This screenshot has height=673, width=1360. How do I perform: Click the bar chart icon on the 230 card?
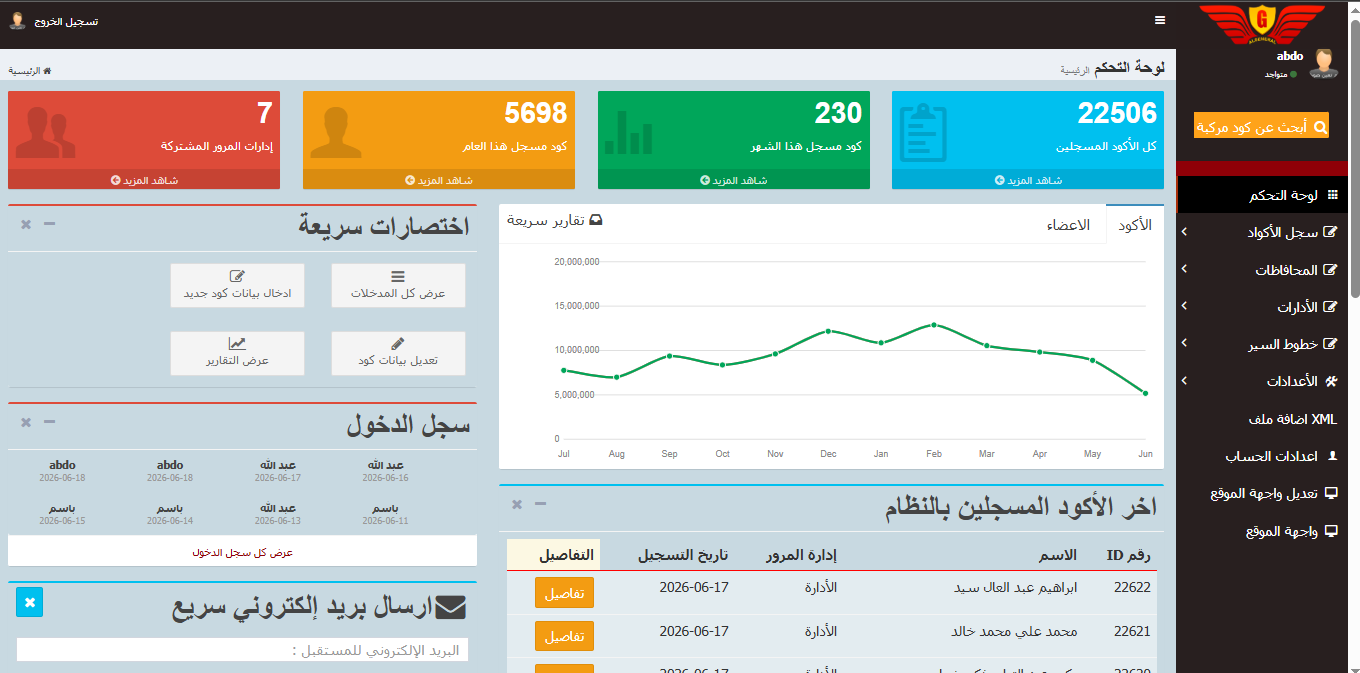point(629,133)
